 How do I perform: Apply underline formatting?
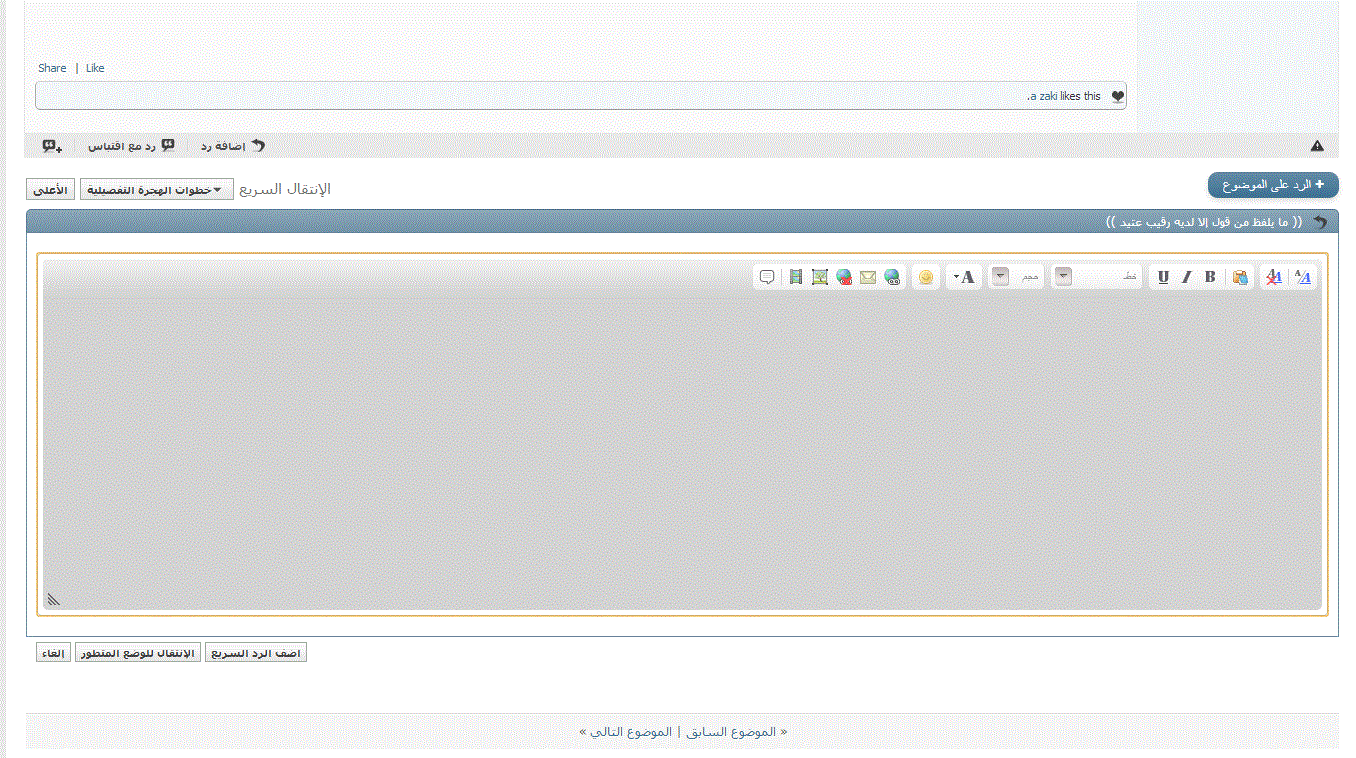[1163, 277]
